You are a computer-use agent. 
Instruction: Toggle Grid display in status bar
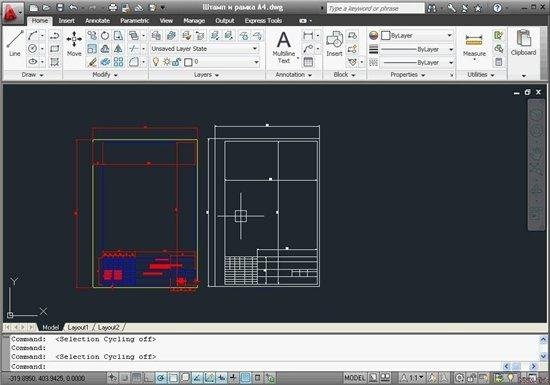(136, 378)
